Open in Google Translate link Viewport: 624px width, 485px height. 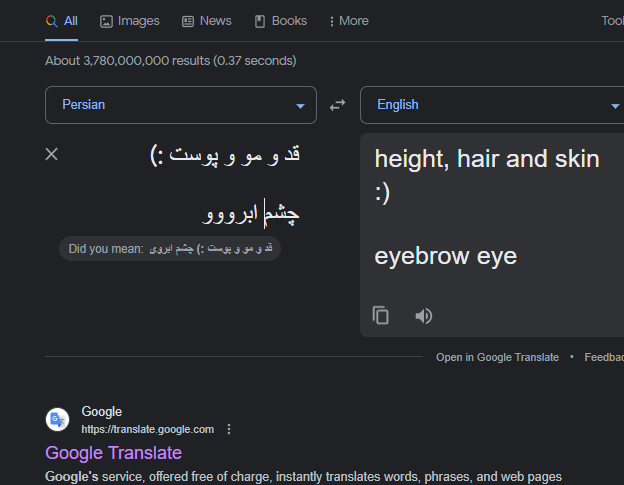[497, 357]
